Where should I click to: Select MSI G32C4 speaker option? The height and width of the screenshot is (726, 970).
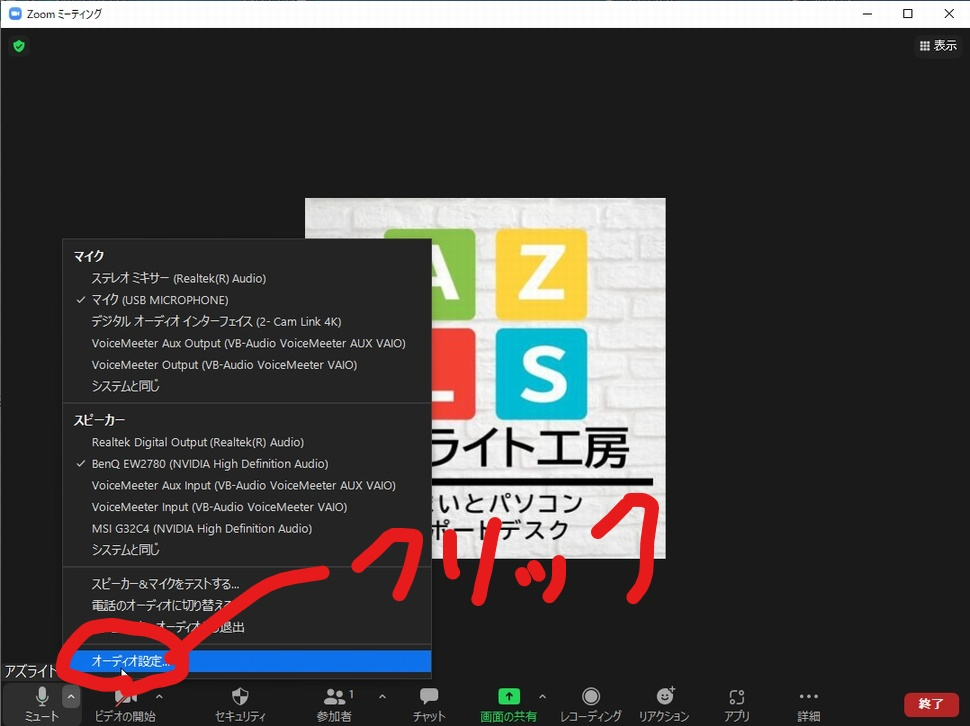(x=247, y=529)
